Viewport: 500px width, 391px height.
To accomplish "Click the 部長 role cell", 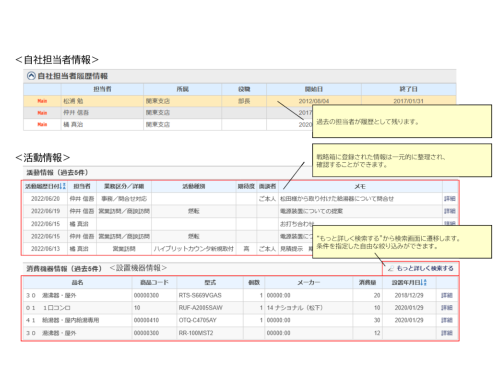I will point(244,101).
